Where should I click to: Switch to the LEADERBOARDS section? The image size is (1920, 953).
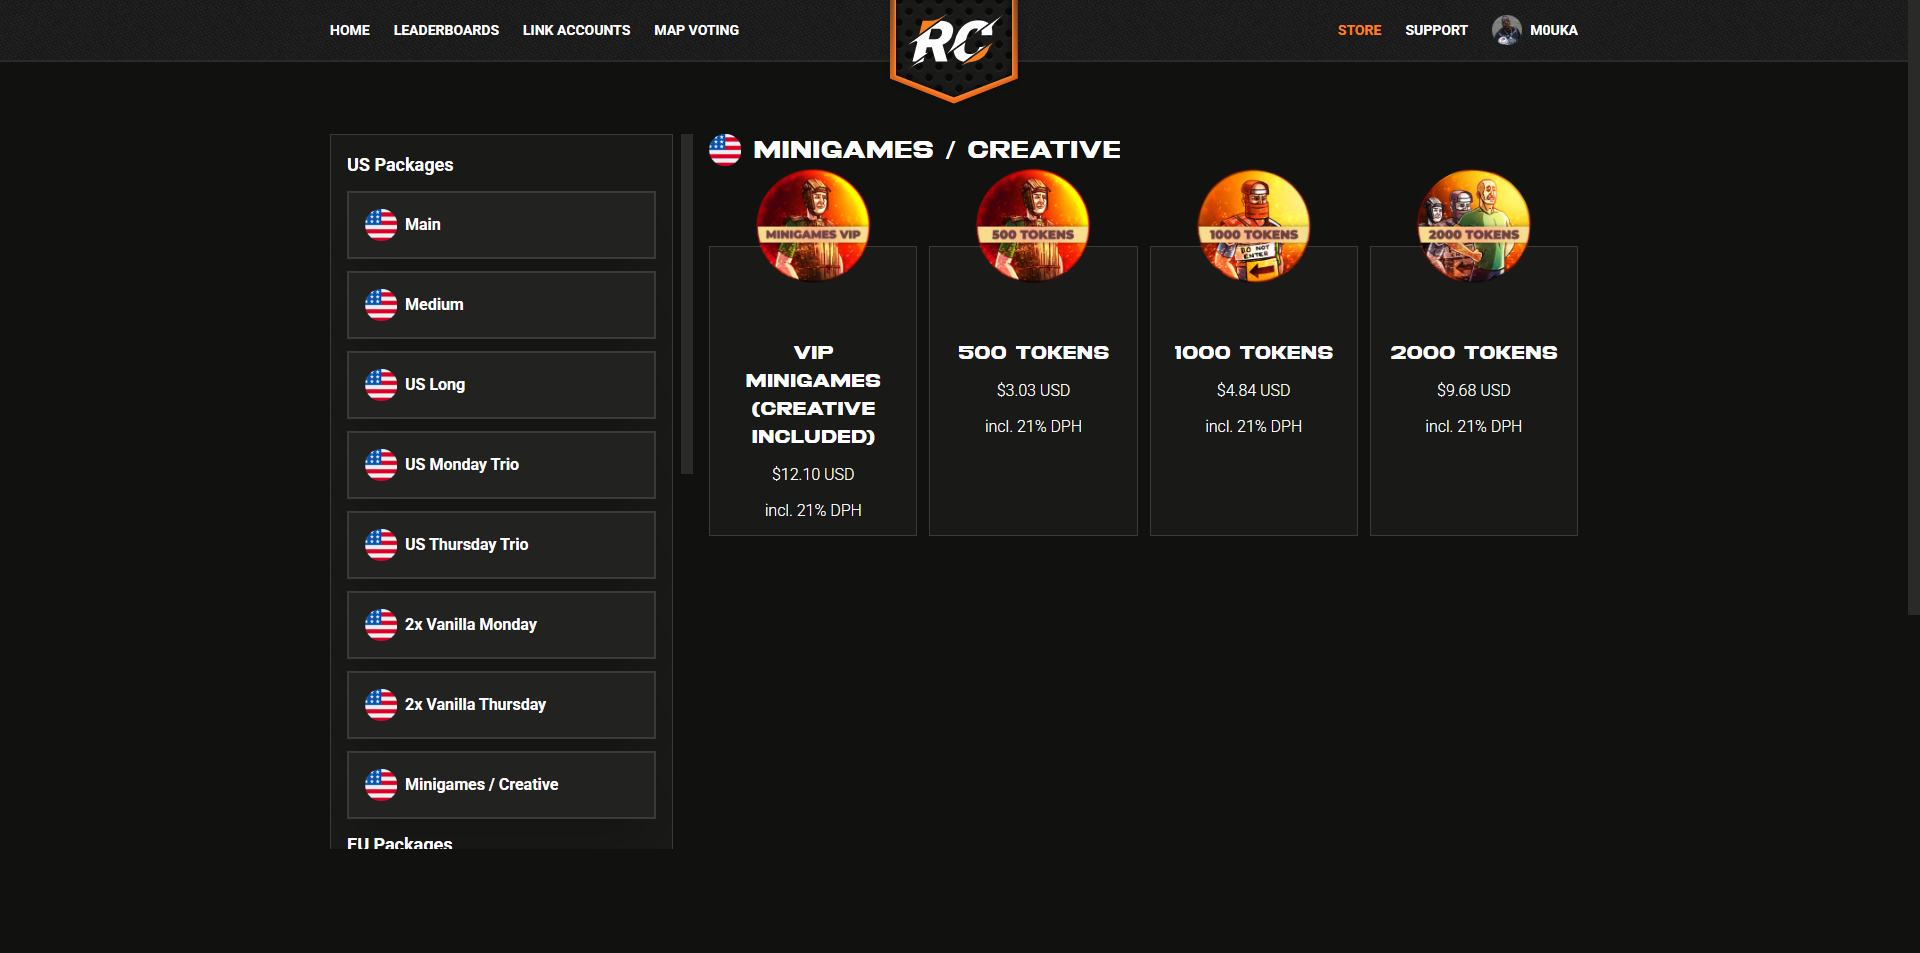(446, 30)
